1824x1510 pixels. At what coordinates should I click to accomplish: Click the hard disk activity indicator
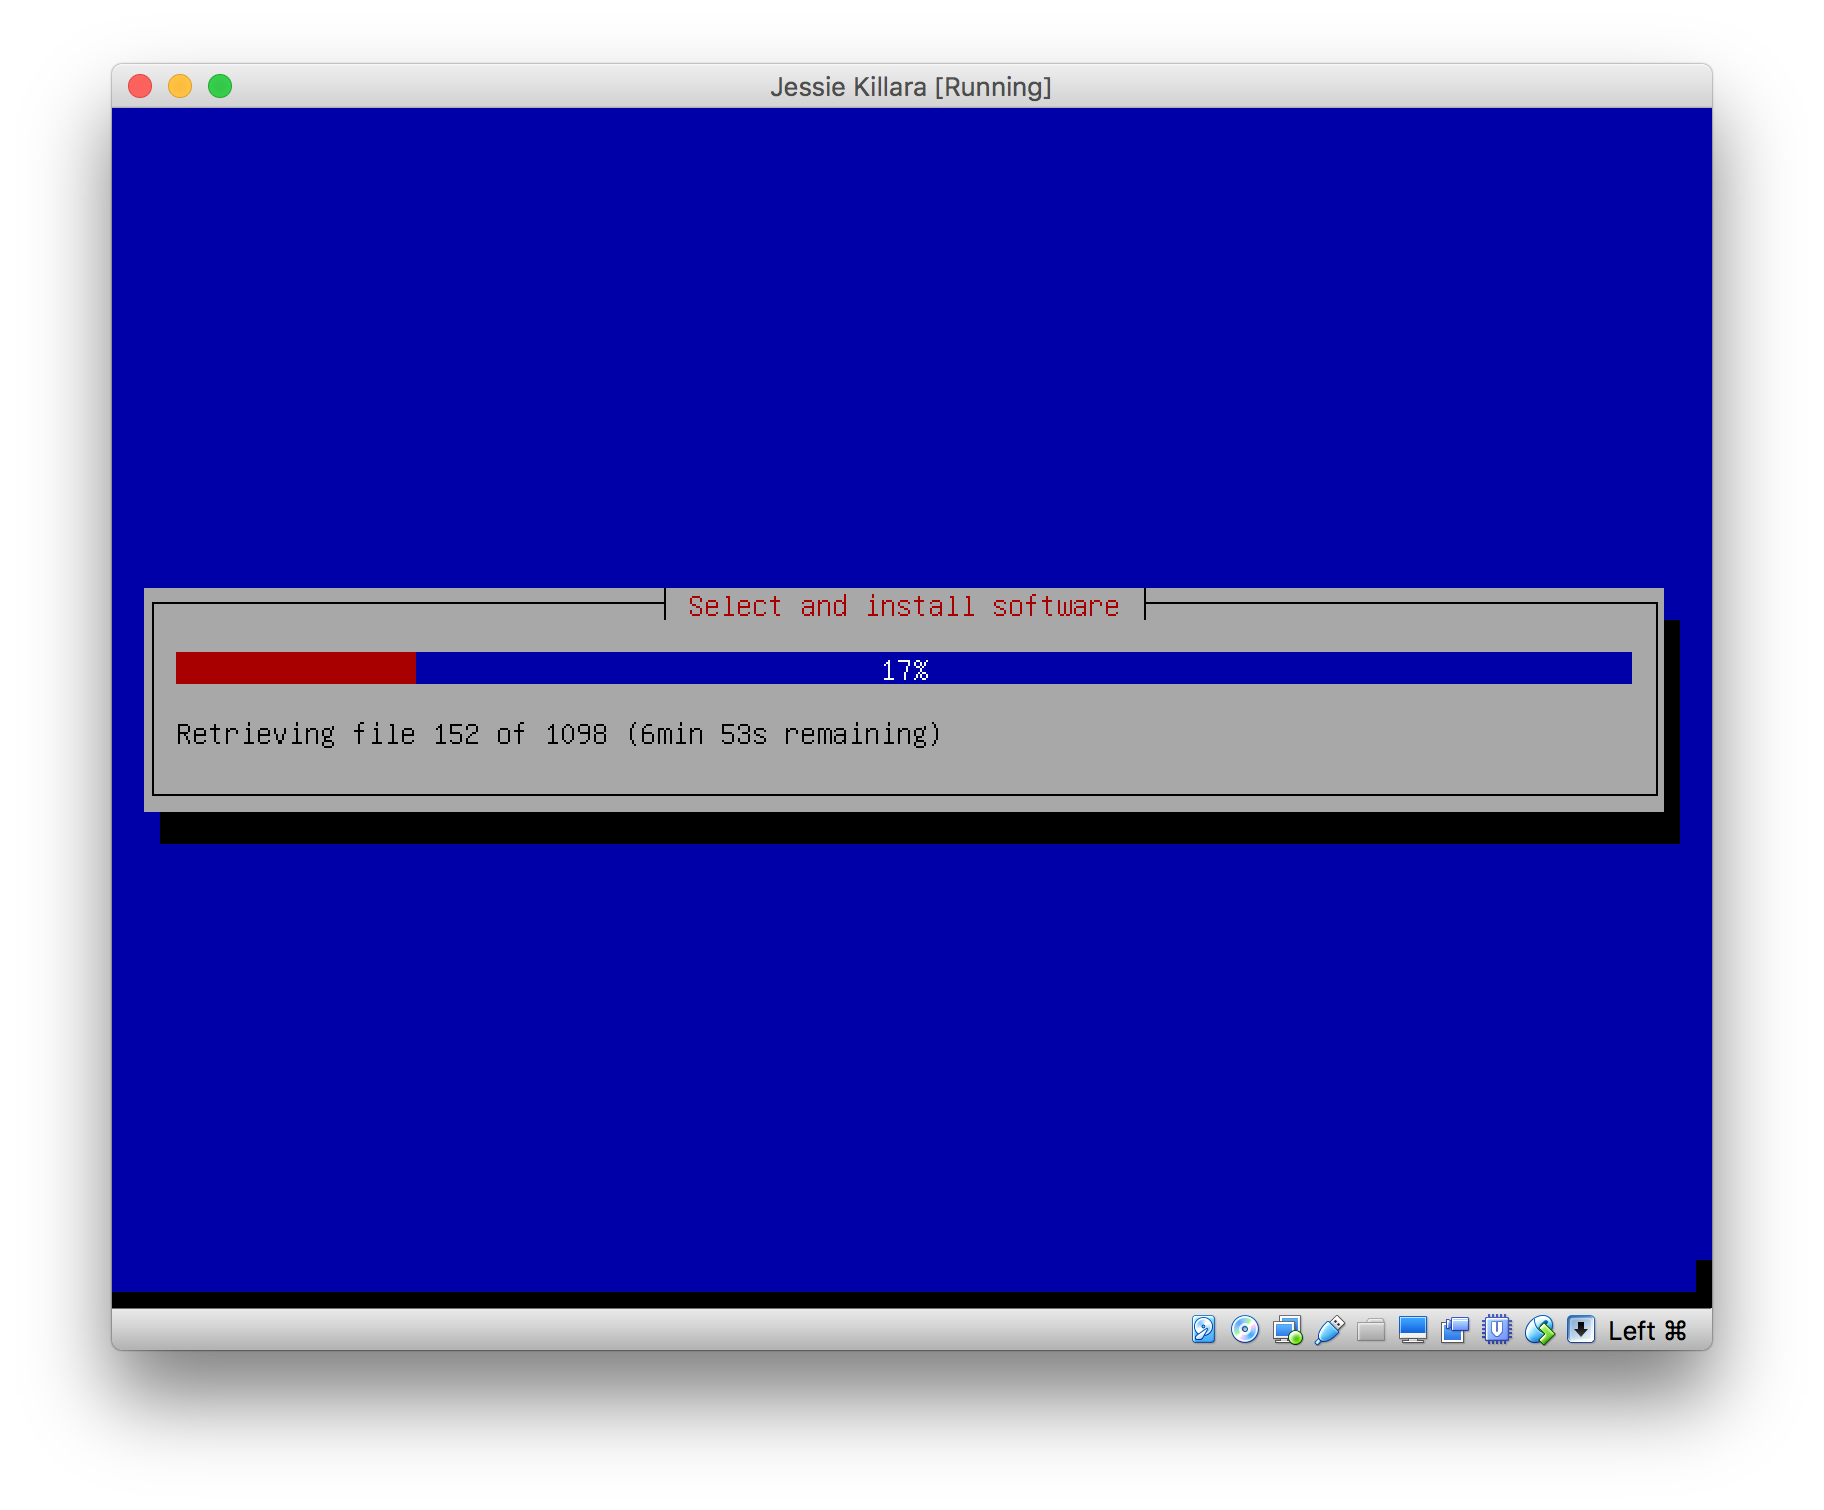[1203, 1330]
